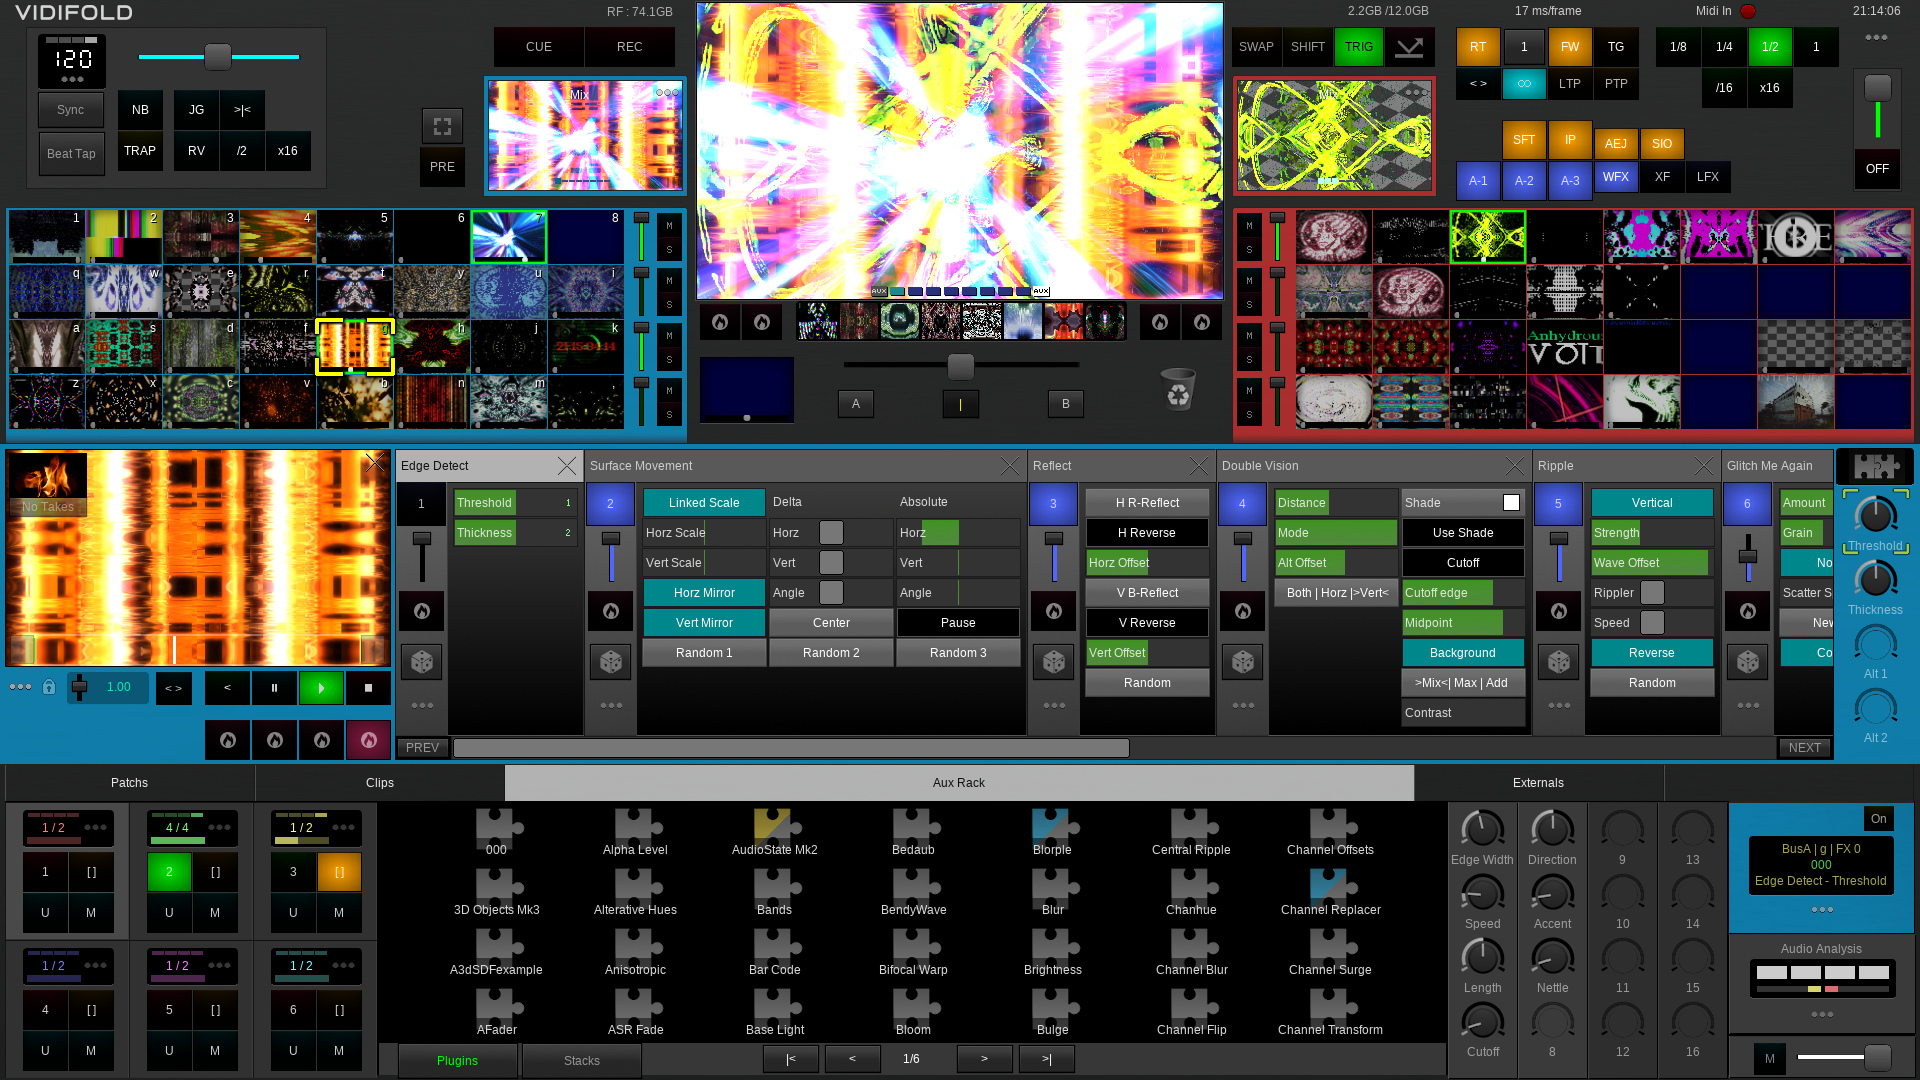
Task: Click the glitch puzzle icon above the Threshold knob
Action: (x=1875, y=467)
